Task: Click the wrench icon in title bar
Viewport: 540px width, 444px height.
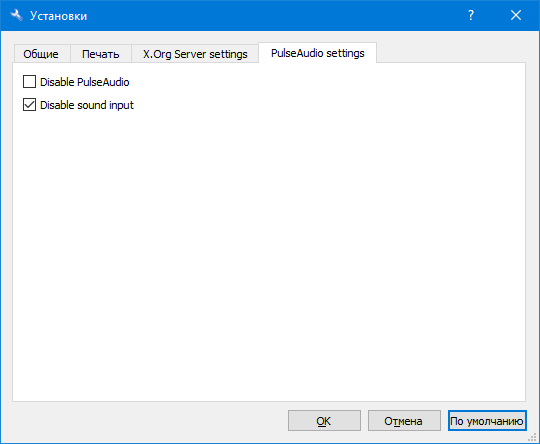Action: click(16, 16)
